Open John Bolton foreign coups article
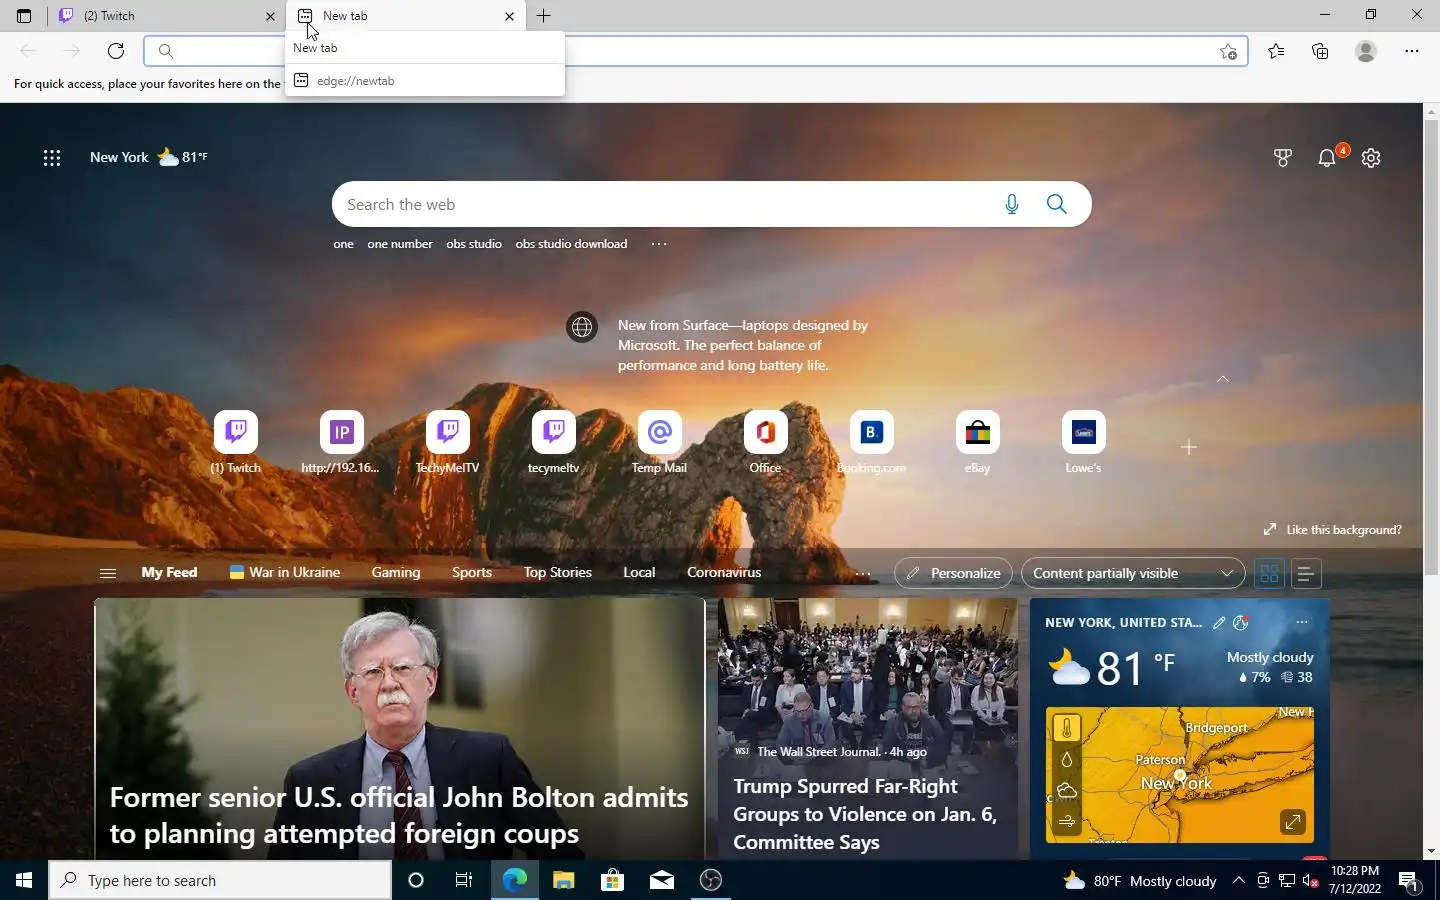 [x=400, y=728]
